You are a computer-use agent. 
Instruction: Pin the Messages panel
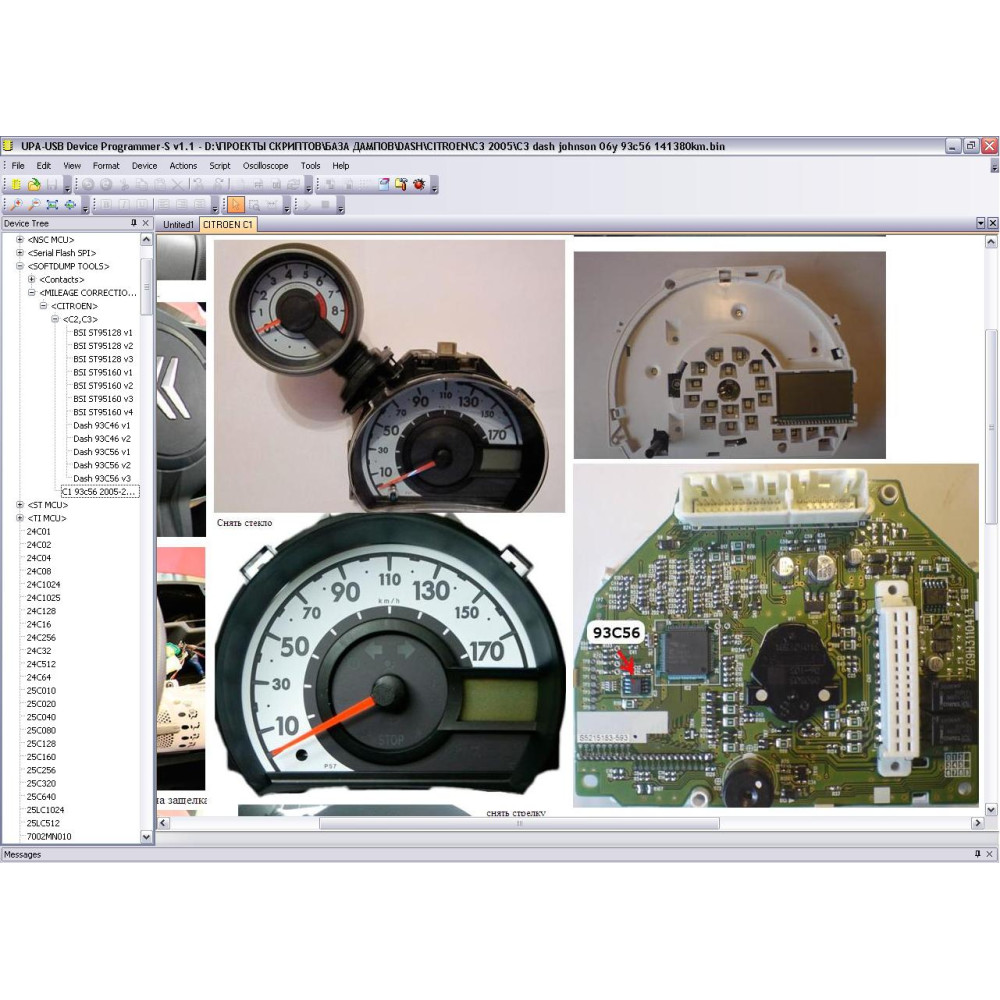coord(978,854)
